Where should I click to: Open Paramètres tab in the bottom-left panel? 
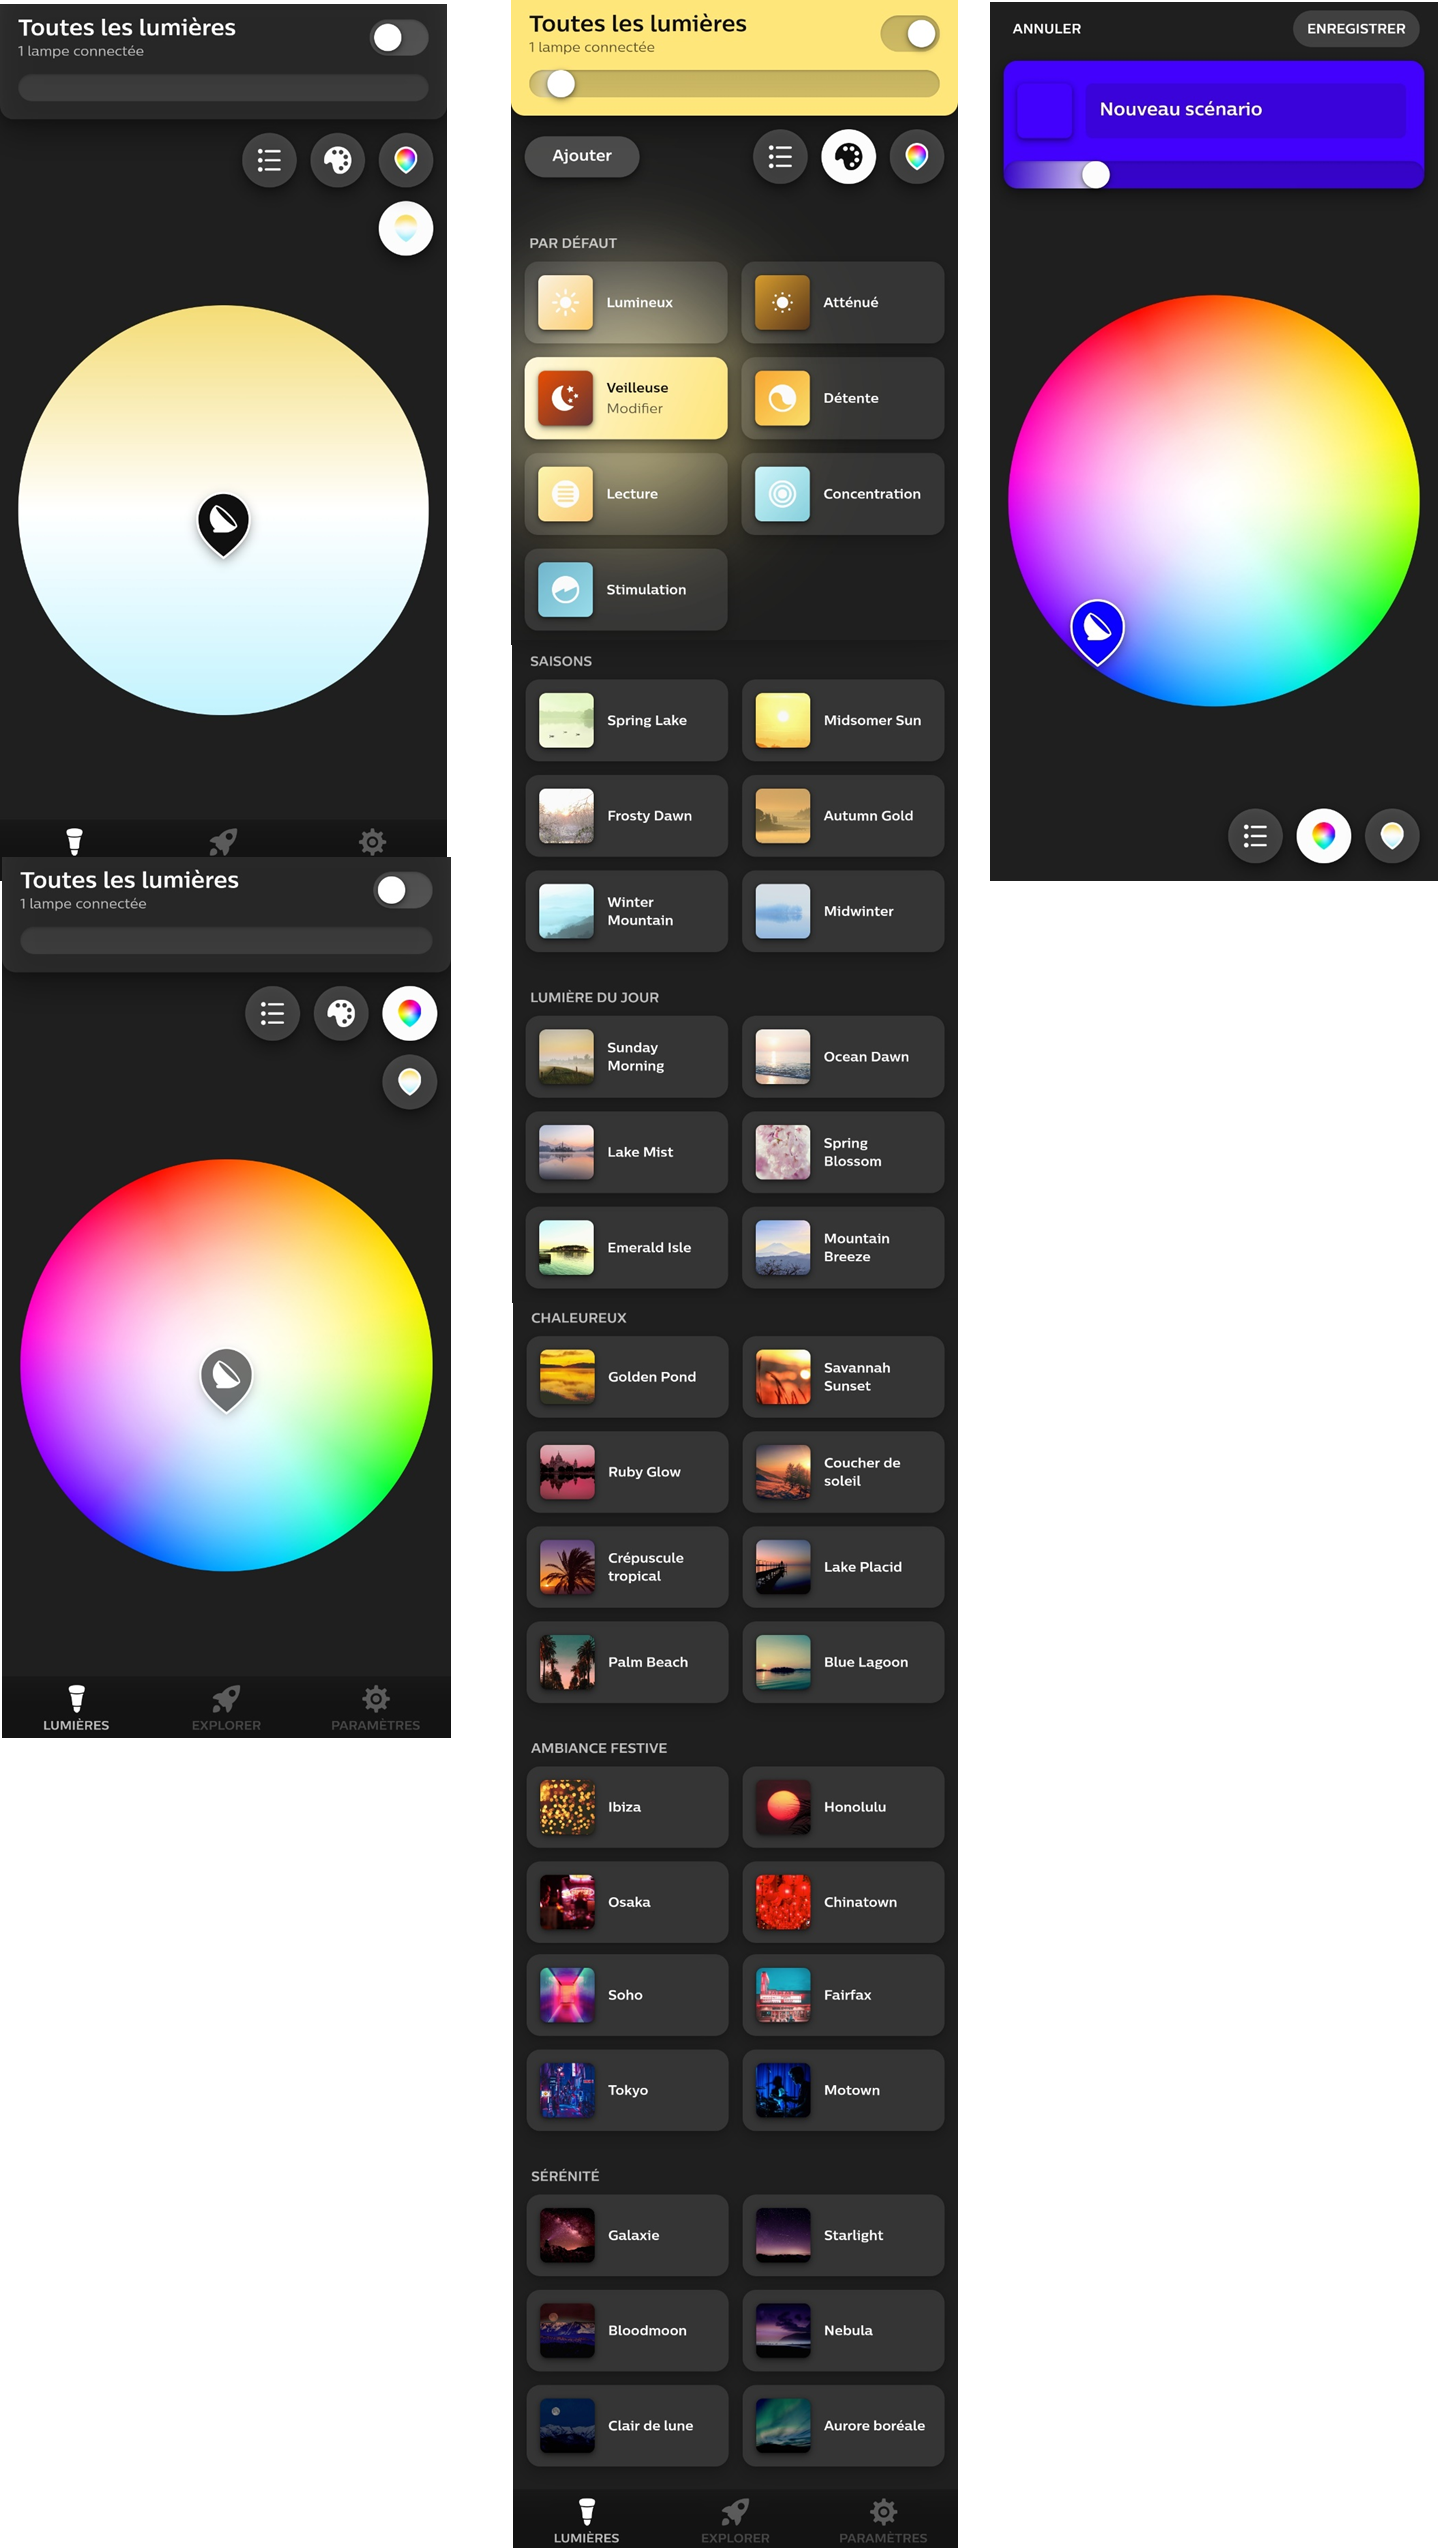376,1708
